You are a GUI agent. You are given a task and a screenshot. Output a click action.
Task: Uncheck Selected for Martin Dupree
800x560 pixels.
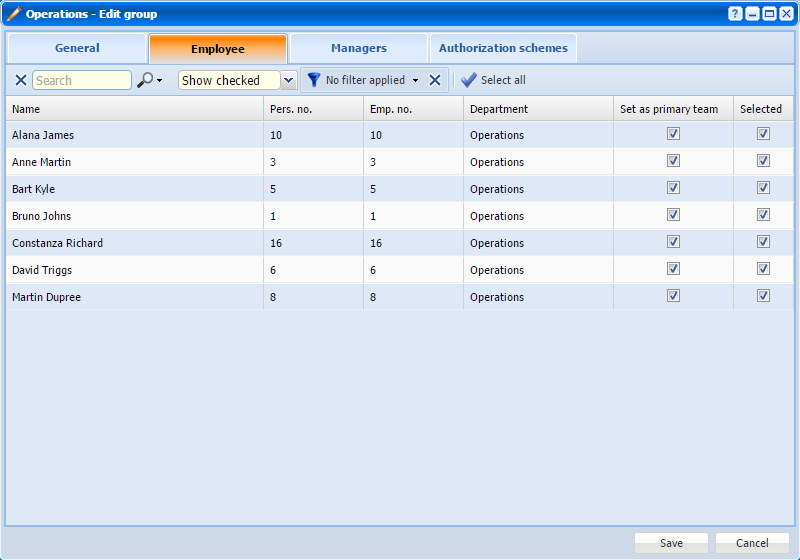coord(763,296)
